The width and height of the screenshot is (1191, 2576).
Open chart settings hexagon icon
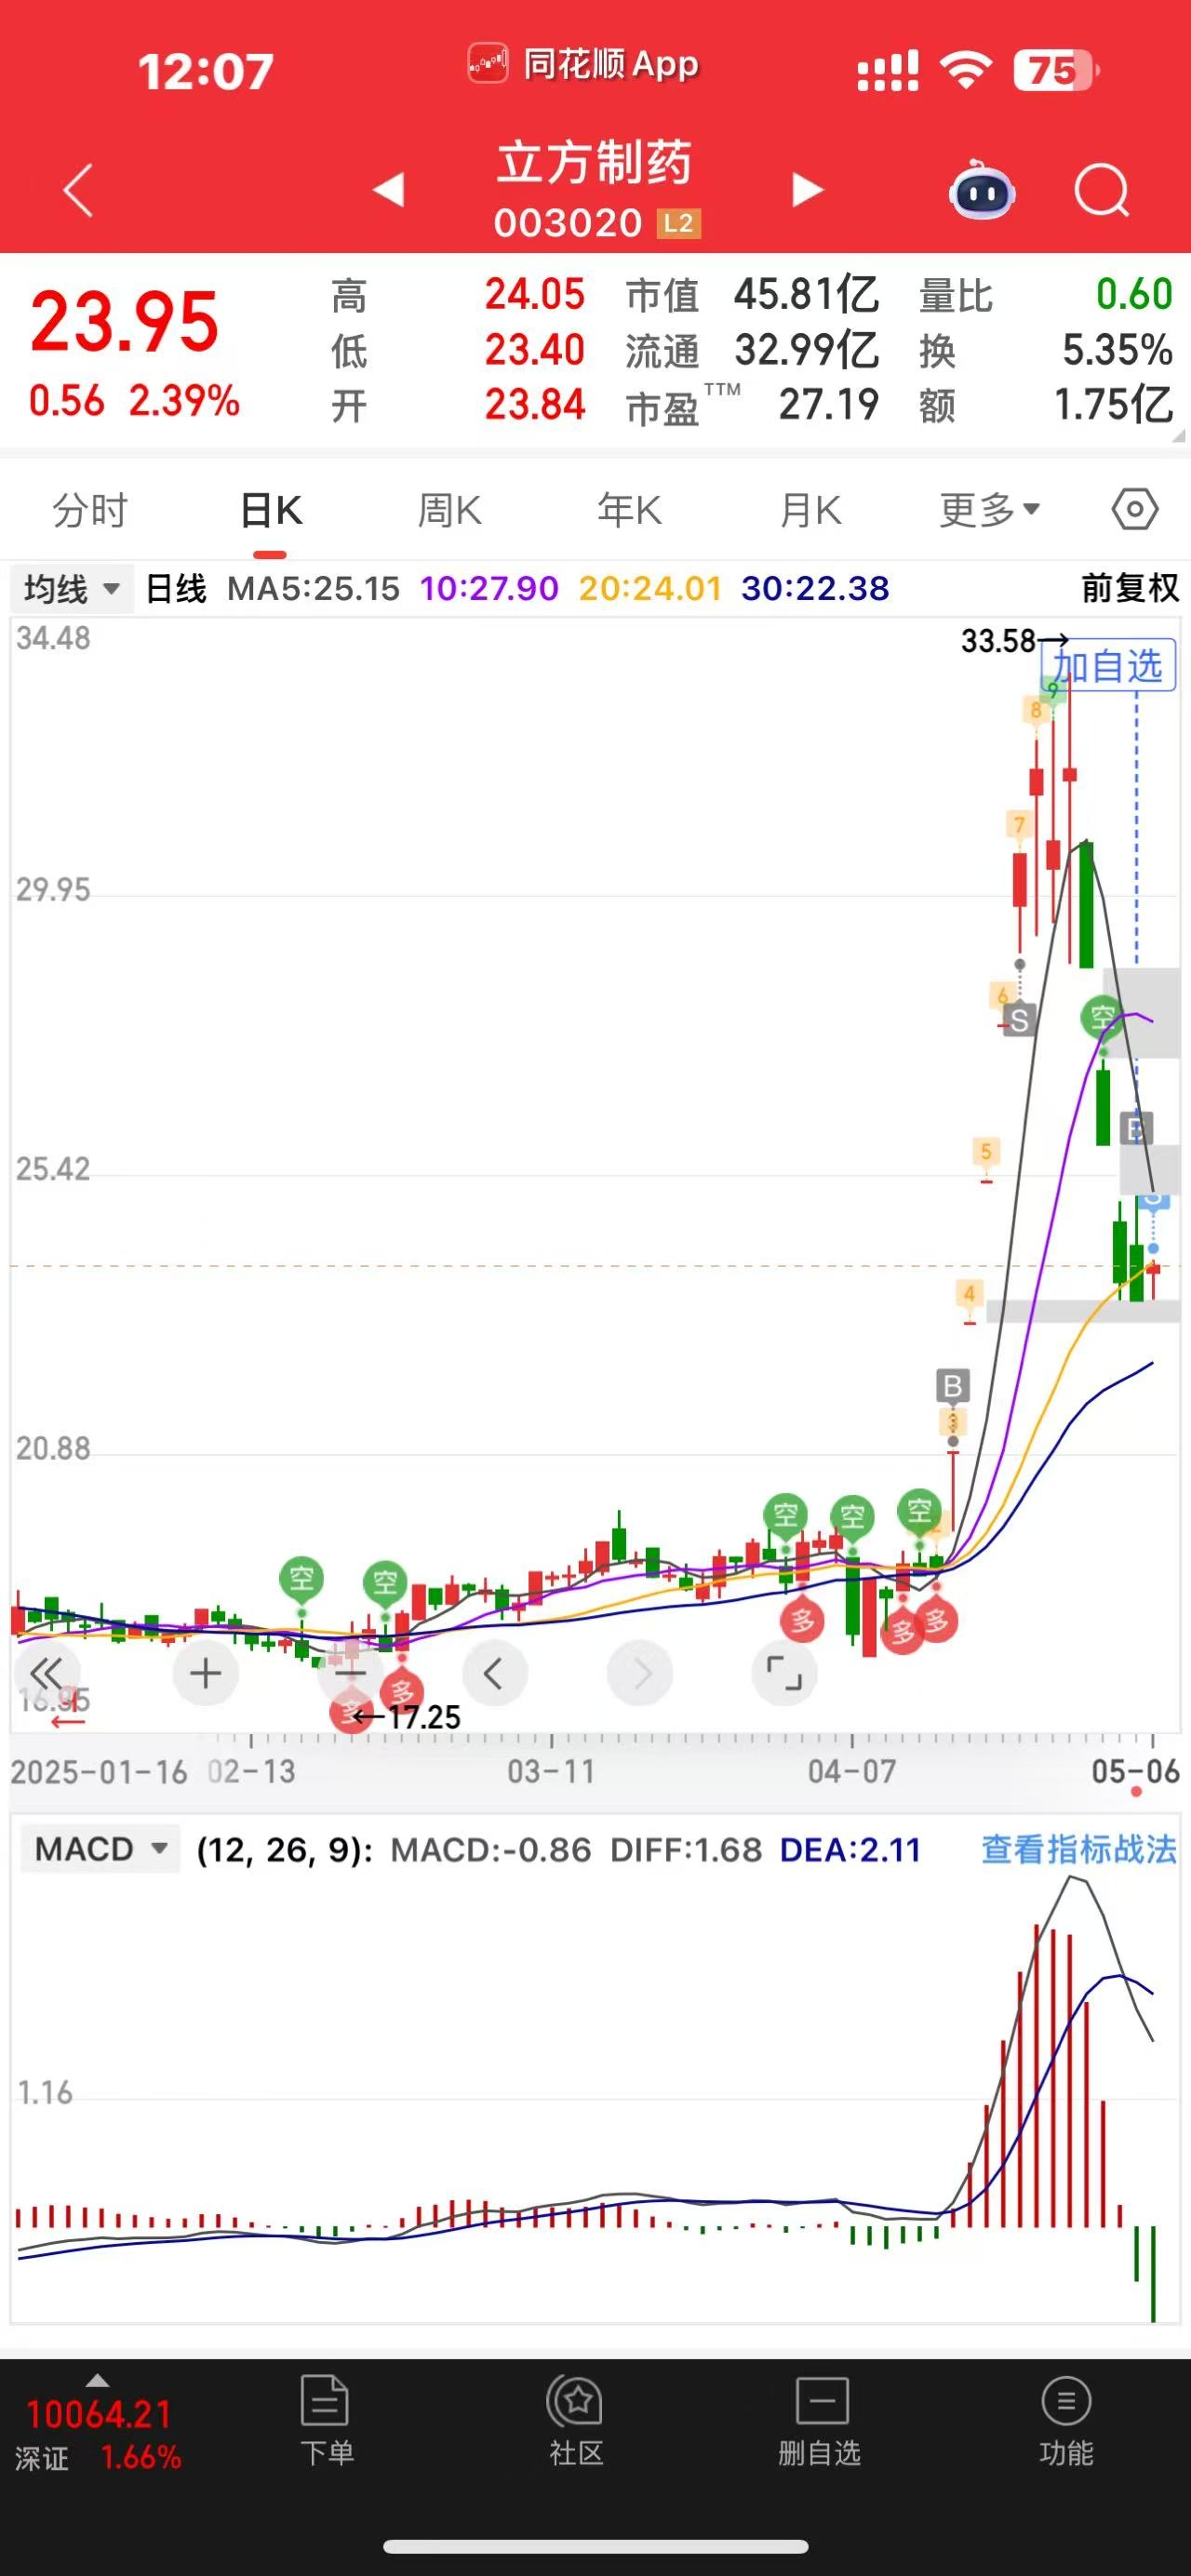[1135, 510]
